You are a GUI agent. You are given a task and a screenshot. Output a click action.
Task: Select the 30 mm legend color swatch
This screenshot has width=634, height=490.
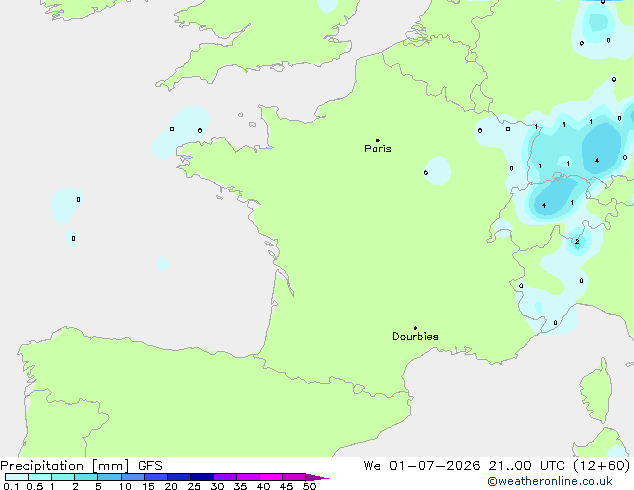tap(225, 477)
